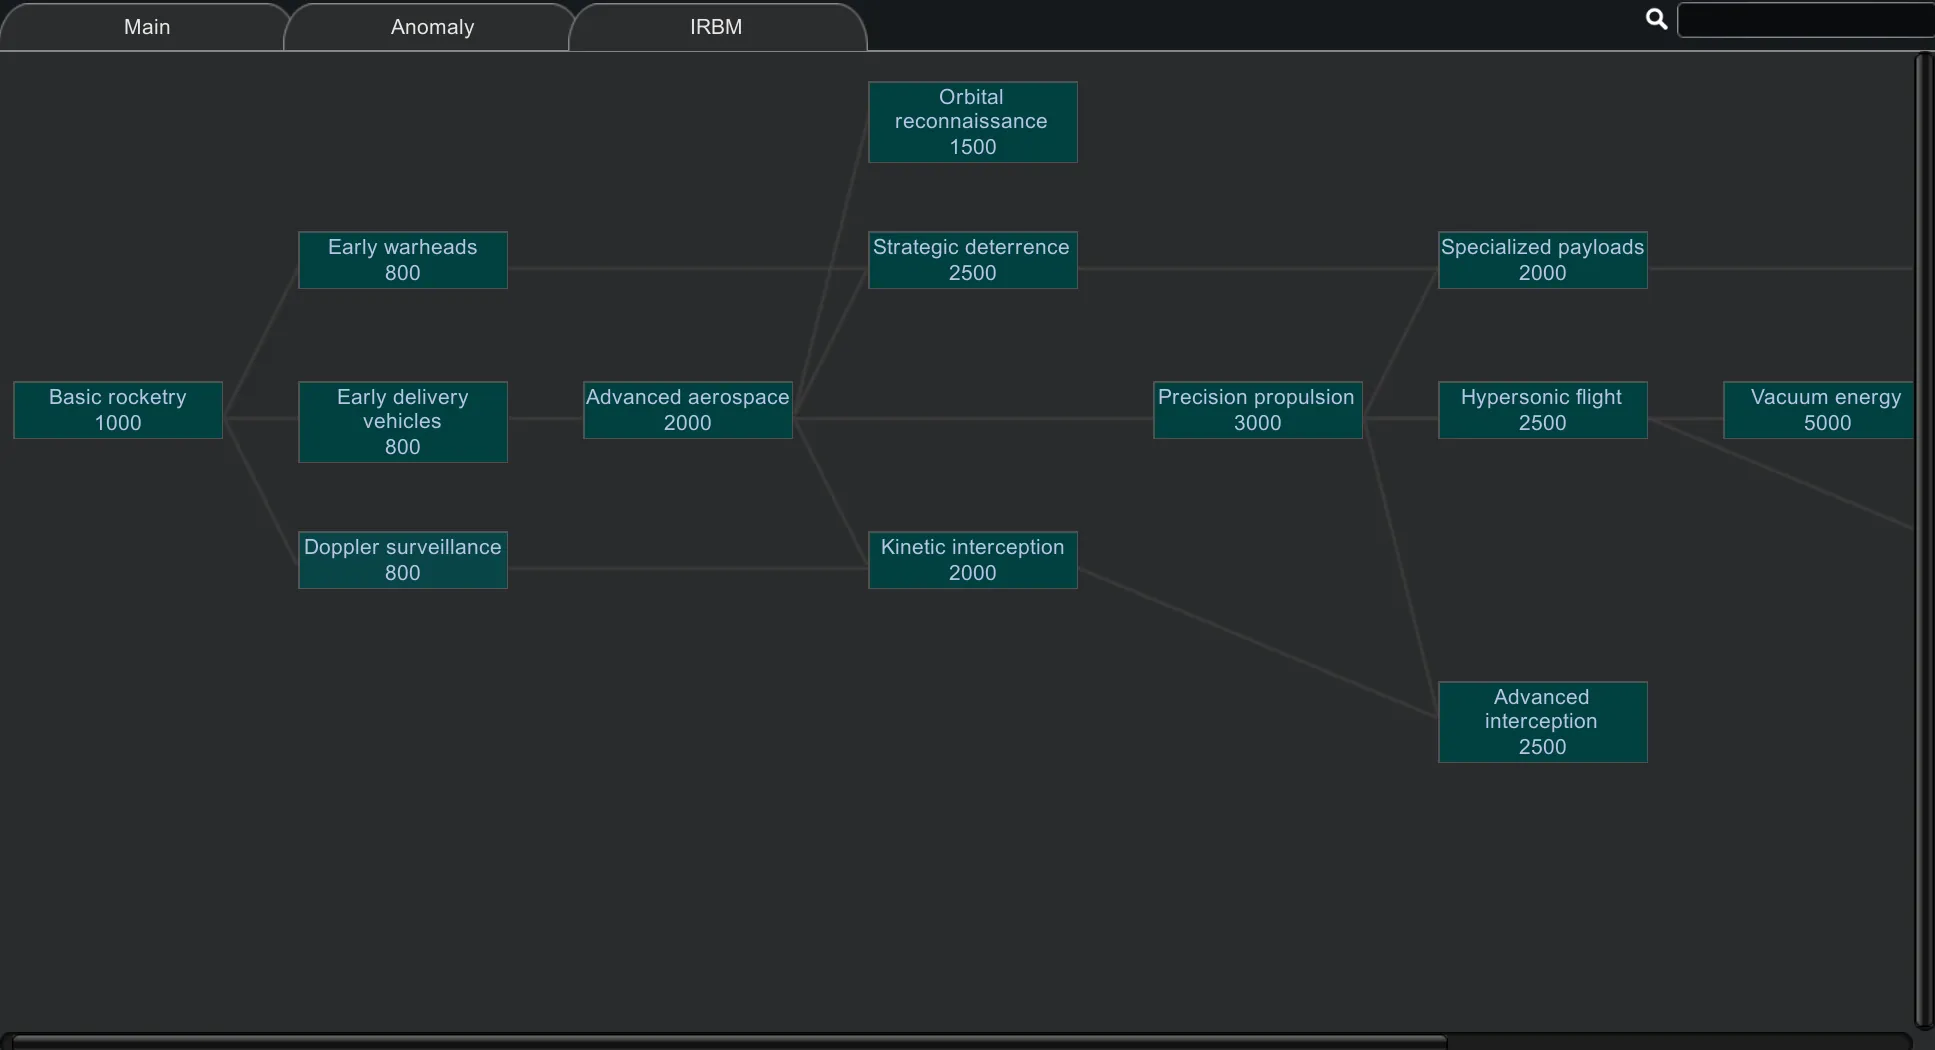
Task: Select Orbital reconnaissance node
Action: (972, 122)
